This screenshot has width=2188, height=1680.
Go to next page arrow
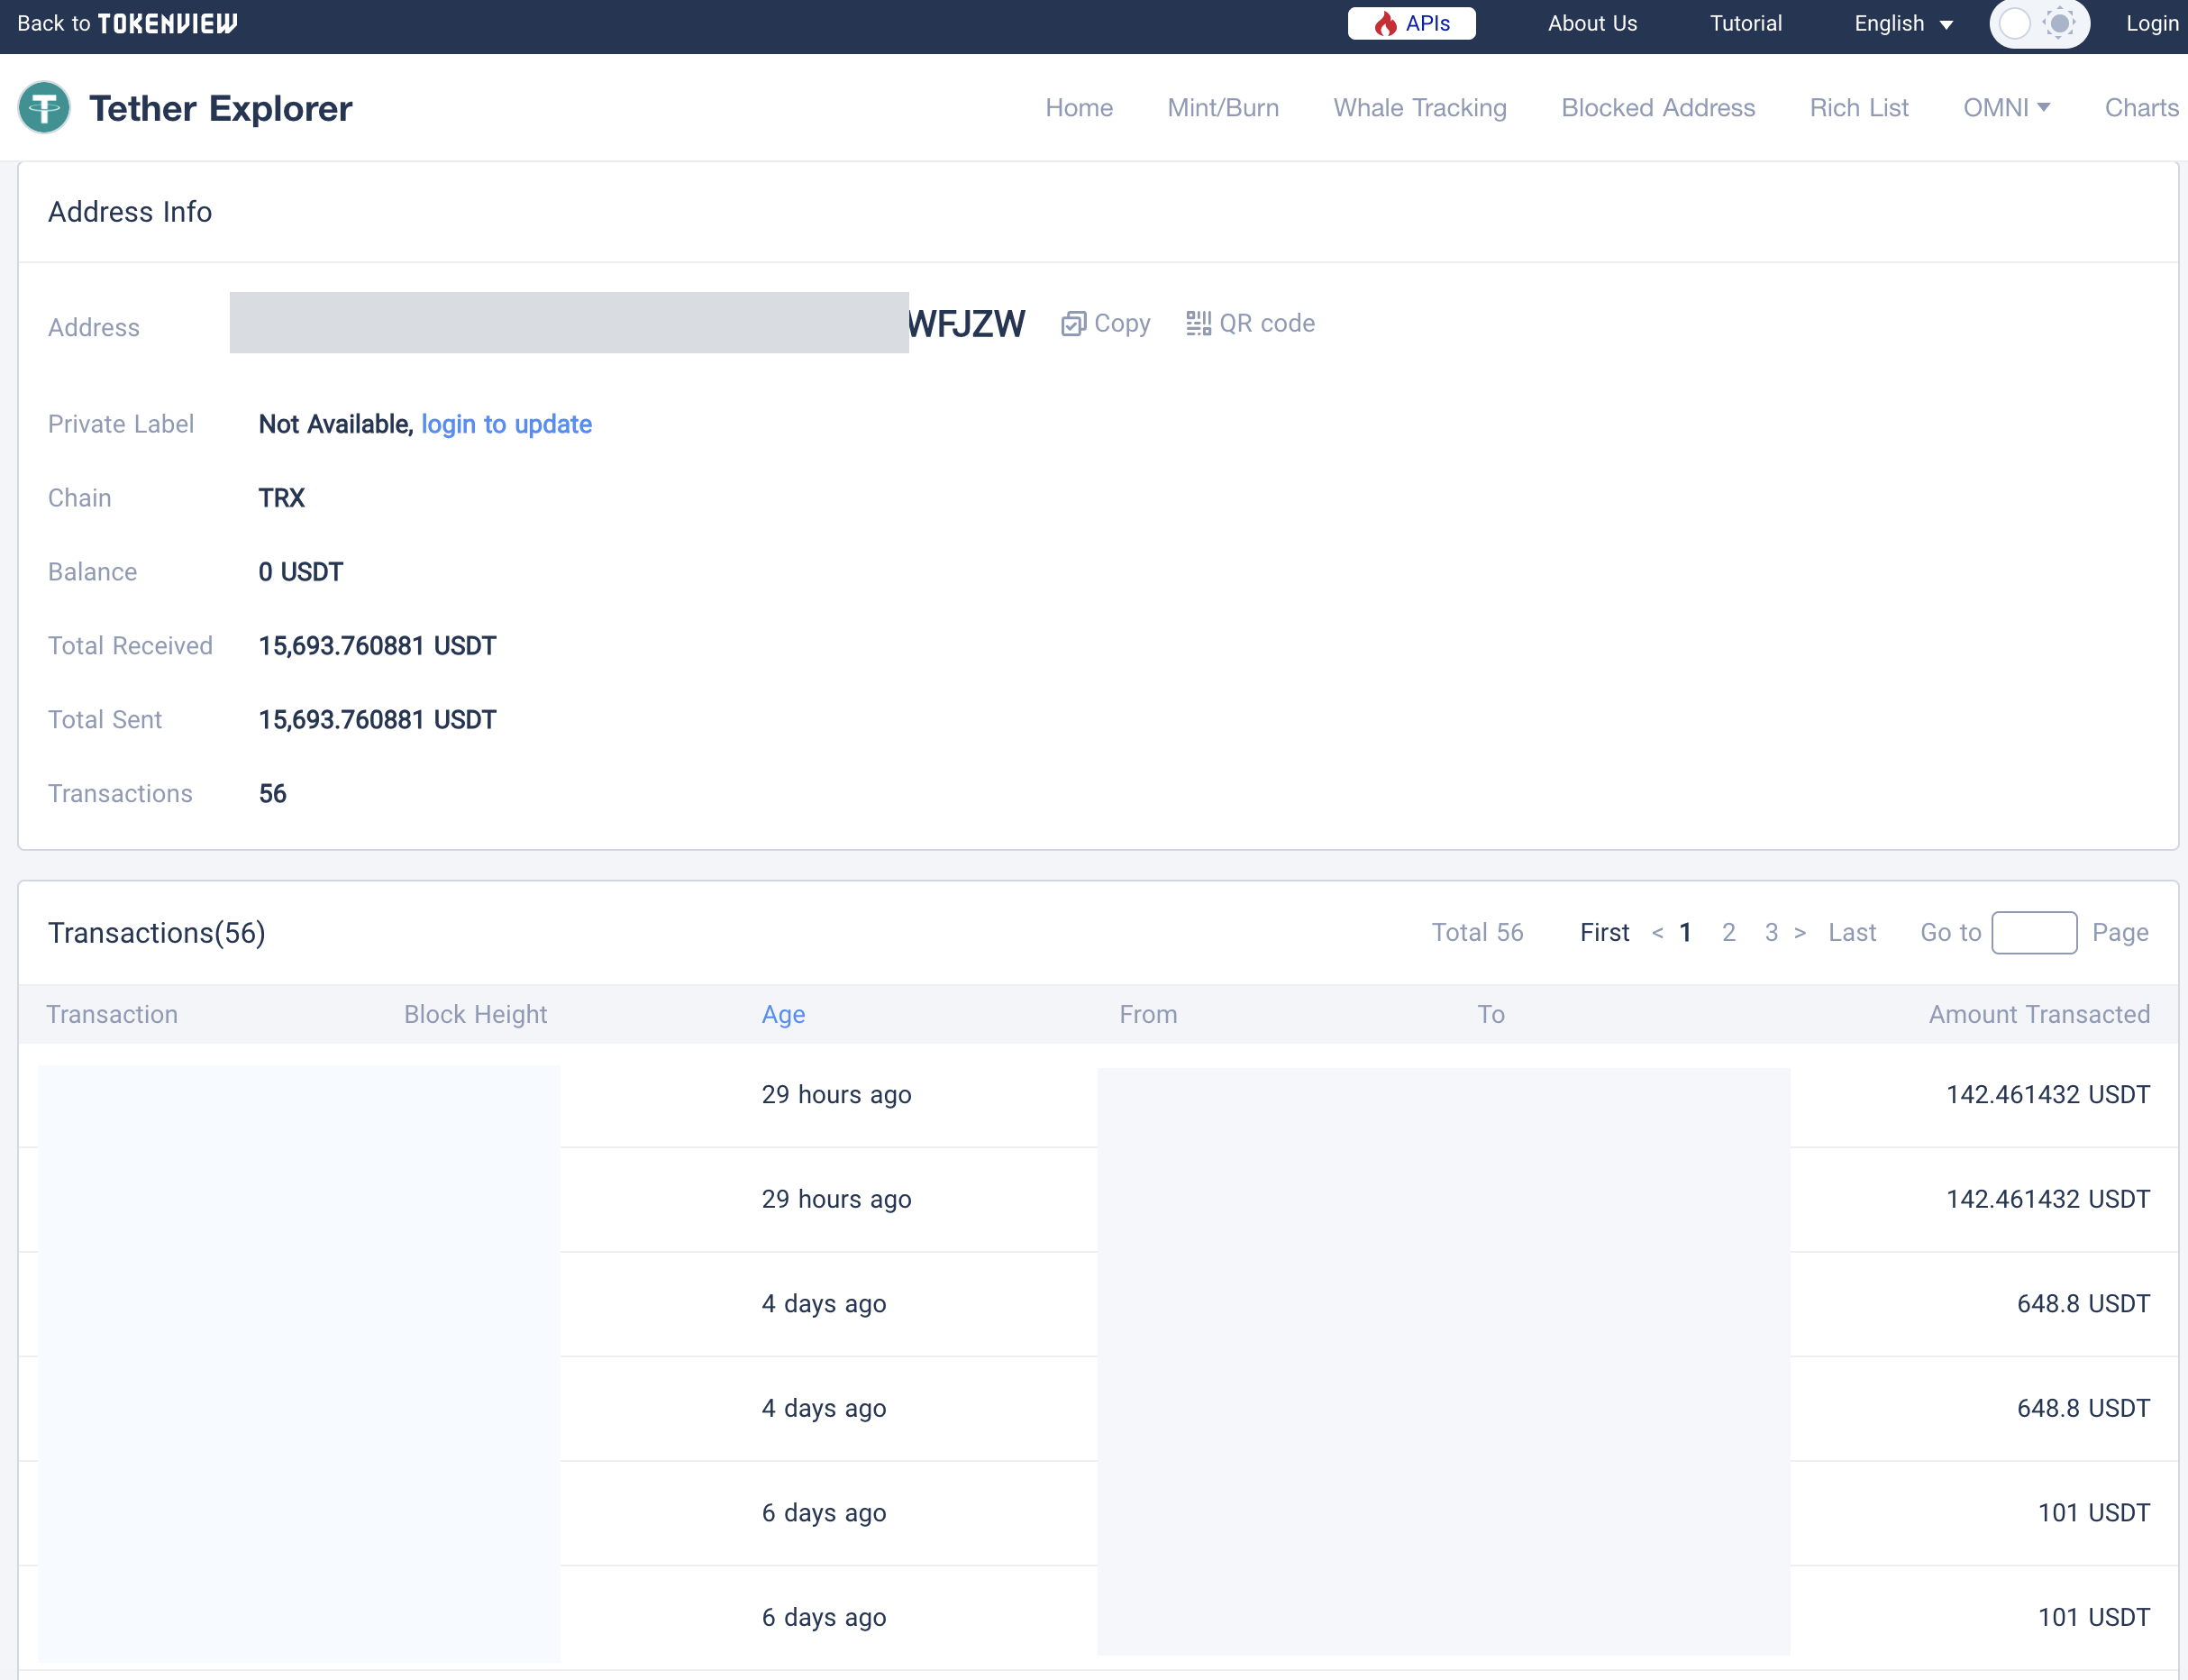click(1800, 932)
